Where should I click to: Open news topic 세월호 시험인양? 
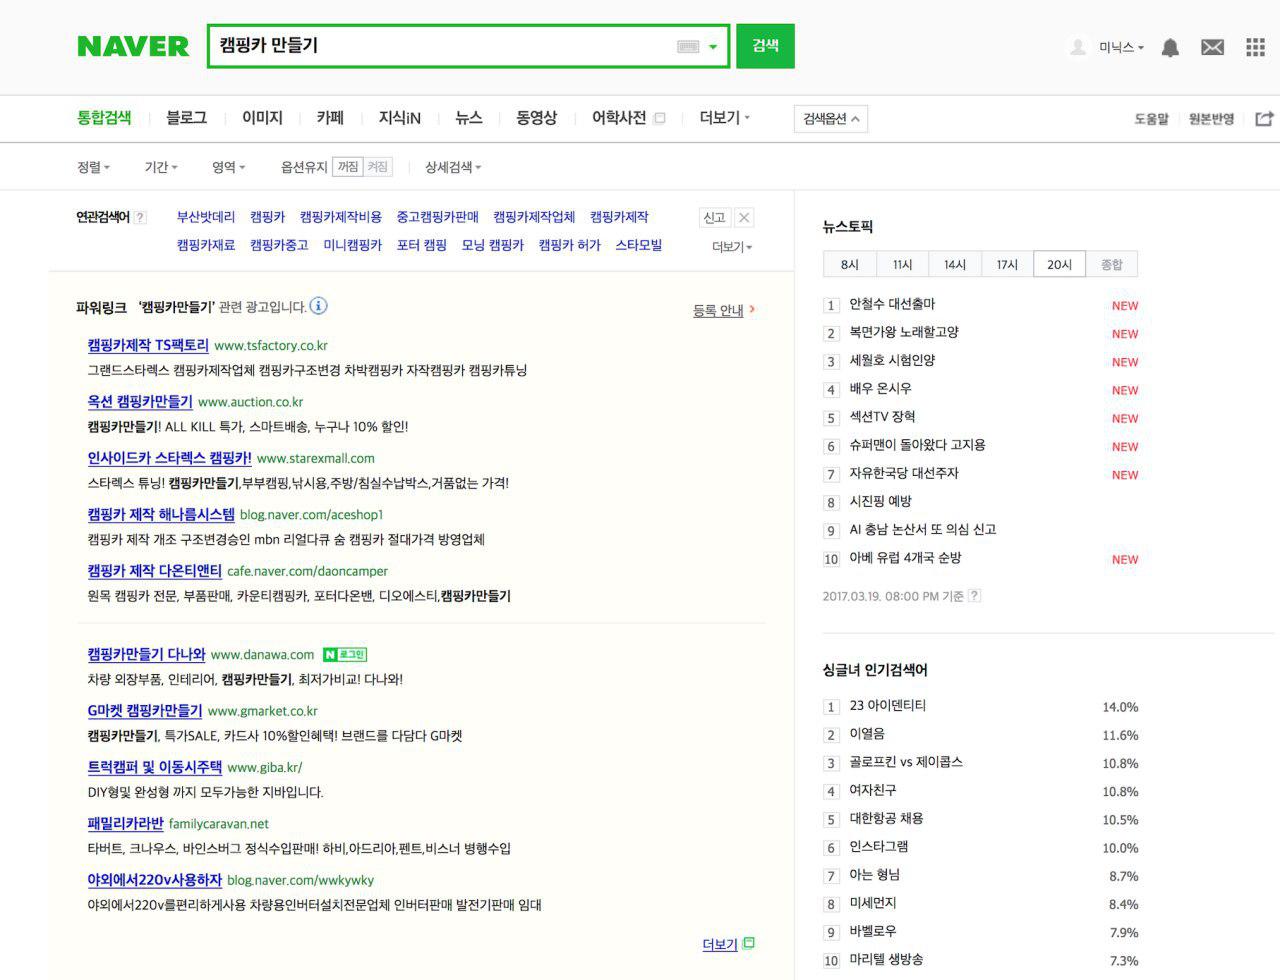pos(892,360)
